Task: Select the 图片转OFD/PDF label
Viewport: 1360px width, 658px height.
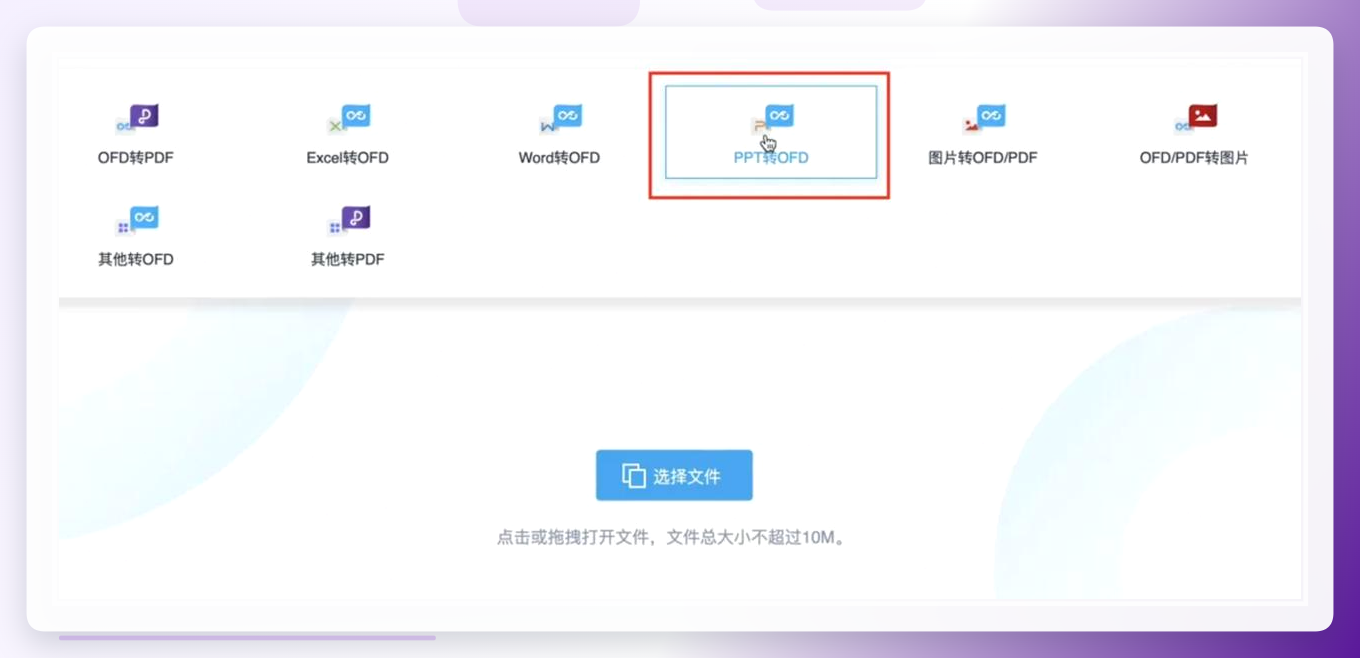Action: point(983,158)
